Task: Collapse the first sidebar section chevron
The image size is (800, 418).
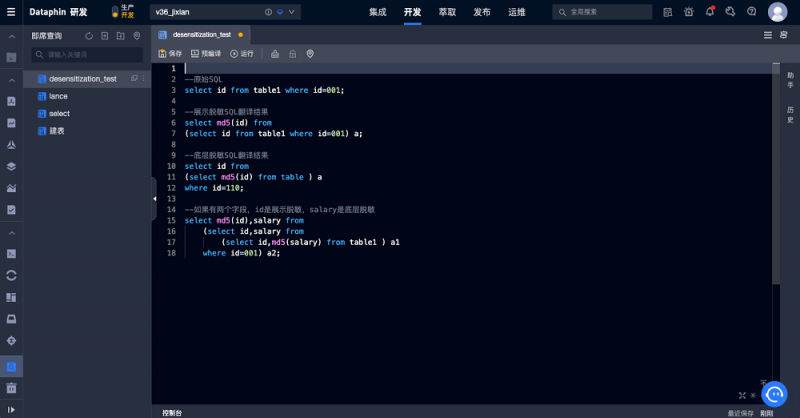Action: point(11,35)
